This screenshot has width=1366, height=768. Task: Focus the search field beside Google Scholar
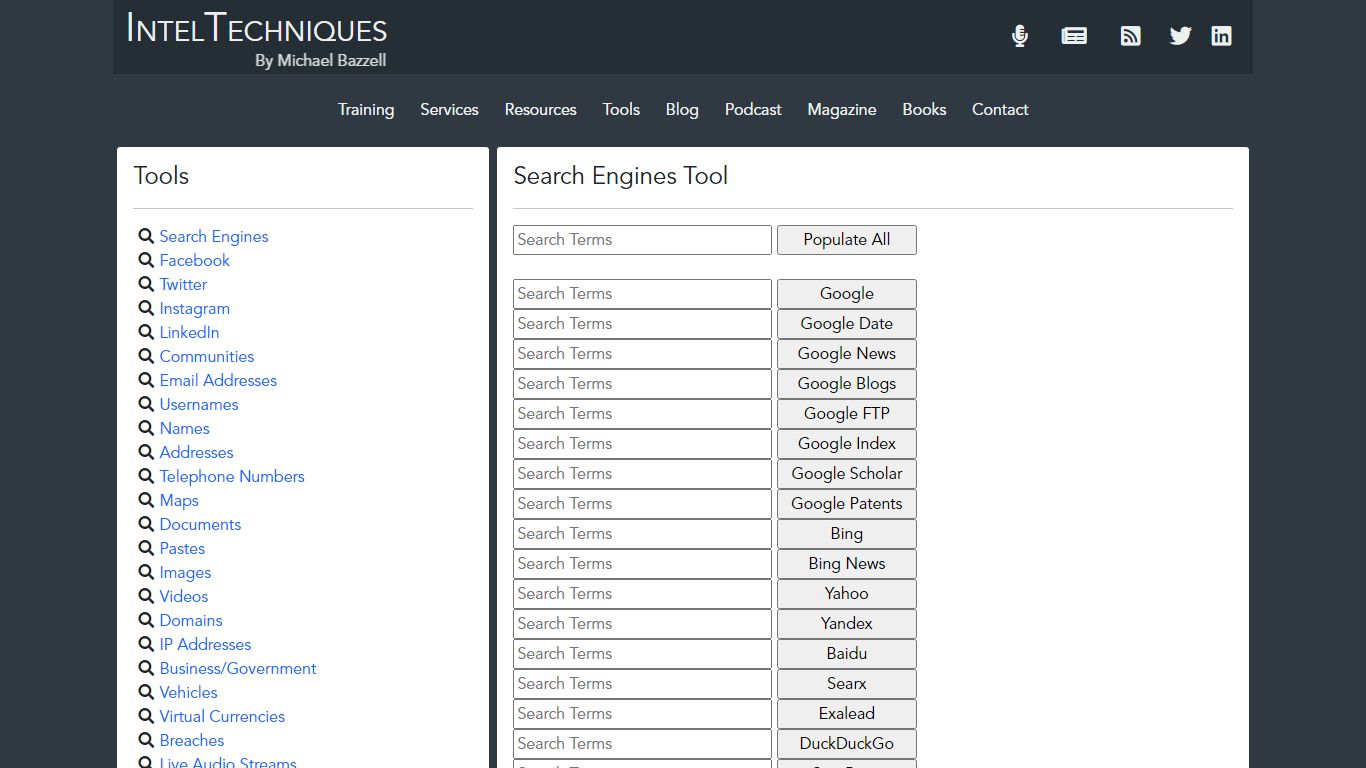[x=642, y=474]
